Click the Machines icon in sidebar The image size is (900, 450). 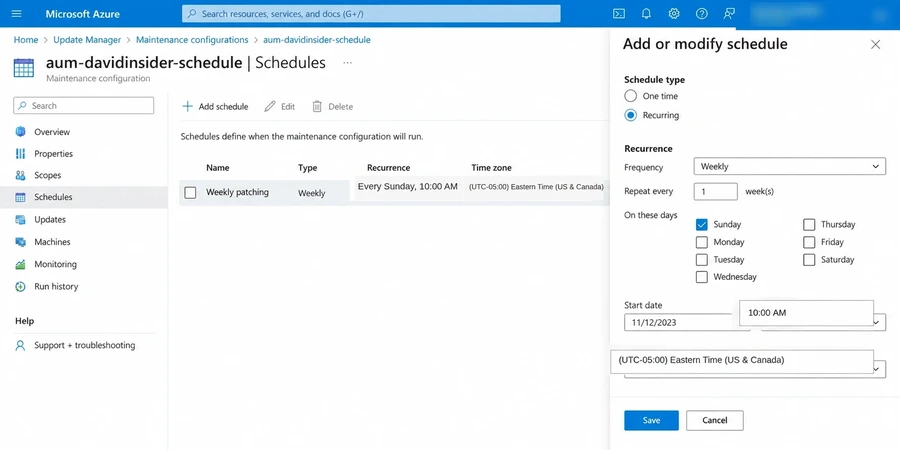coord(21,242)
